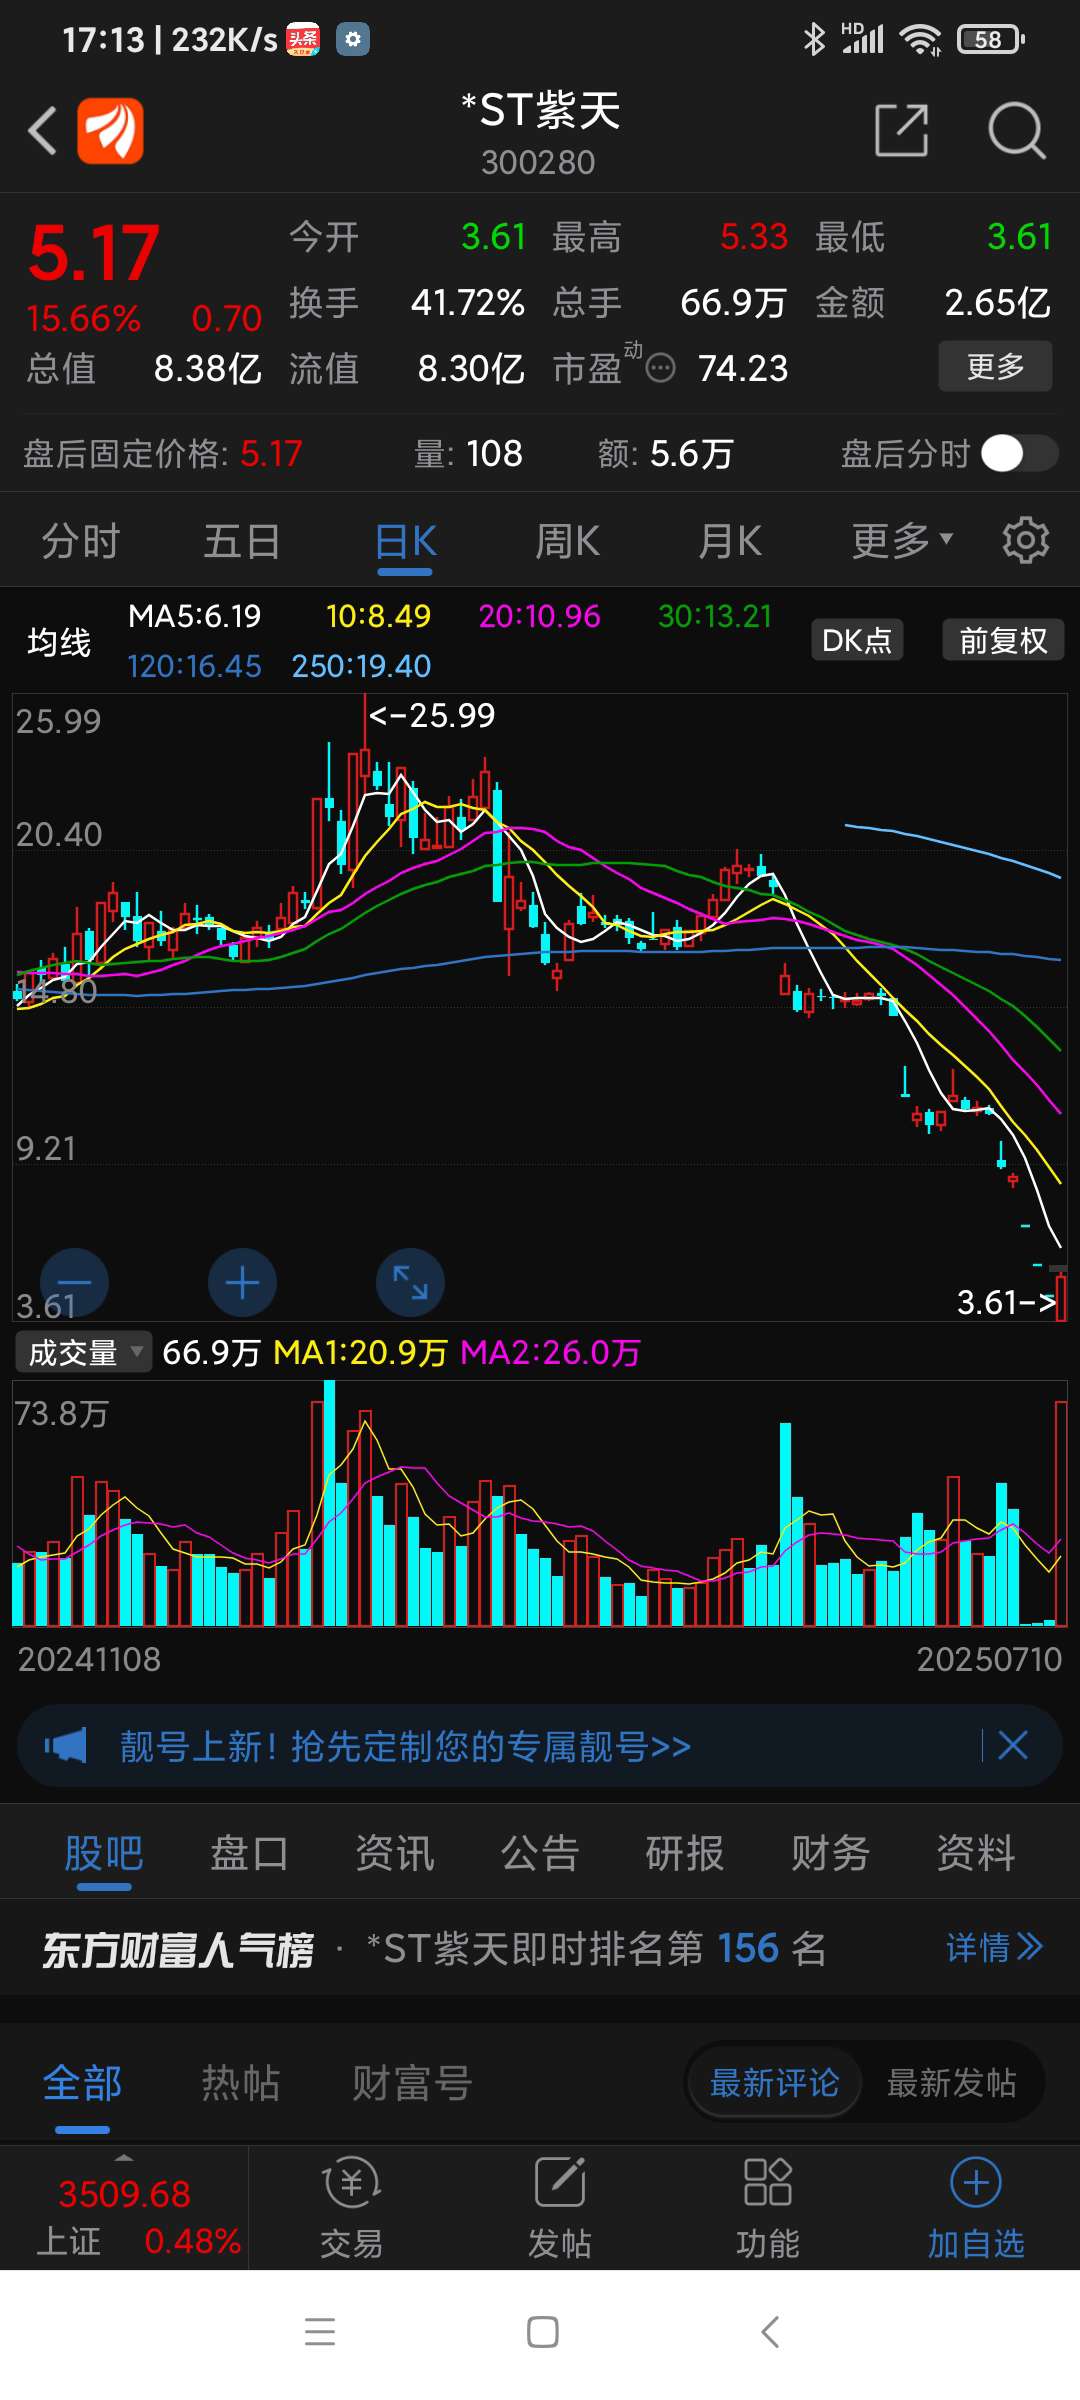The height and width of the screenshot is (2400, 1080).
Task: Select 财富号 posts filter
Action: (x=412, y=2084)
